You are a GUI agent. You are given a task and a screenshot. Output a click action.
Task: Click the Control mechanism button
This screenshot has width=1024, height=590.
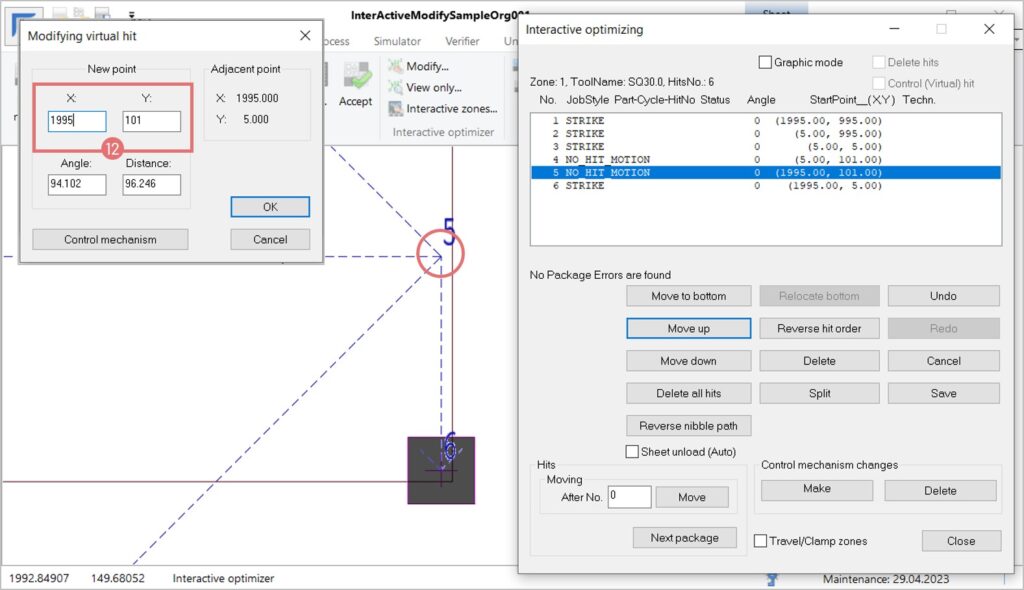(x=110, y=240)
